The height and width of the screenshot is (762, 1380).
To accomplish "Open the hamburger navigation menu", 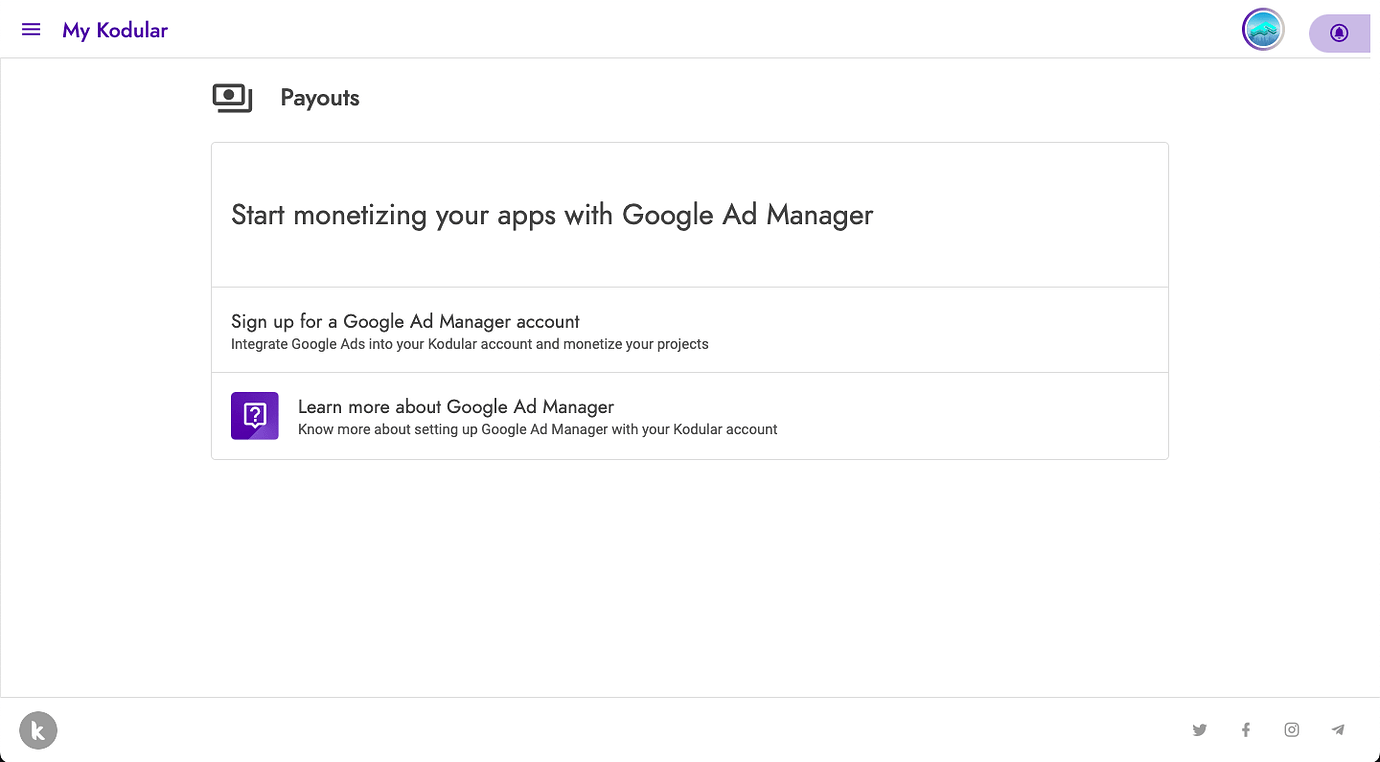I will [x=31, y=30].
